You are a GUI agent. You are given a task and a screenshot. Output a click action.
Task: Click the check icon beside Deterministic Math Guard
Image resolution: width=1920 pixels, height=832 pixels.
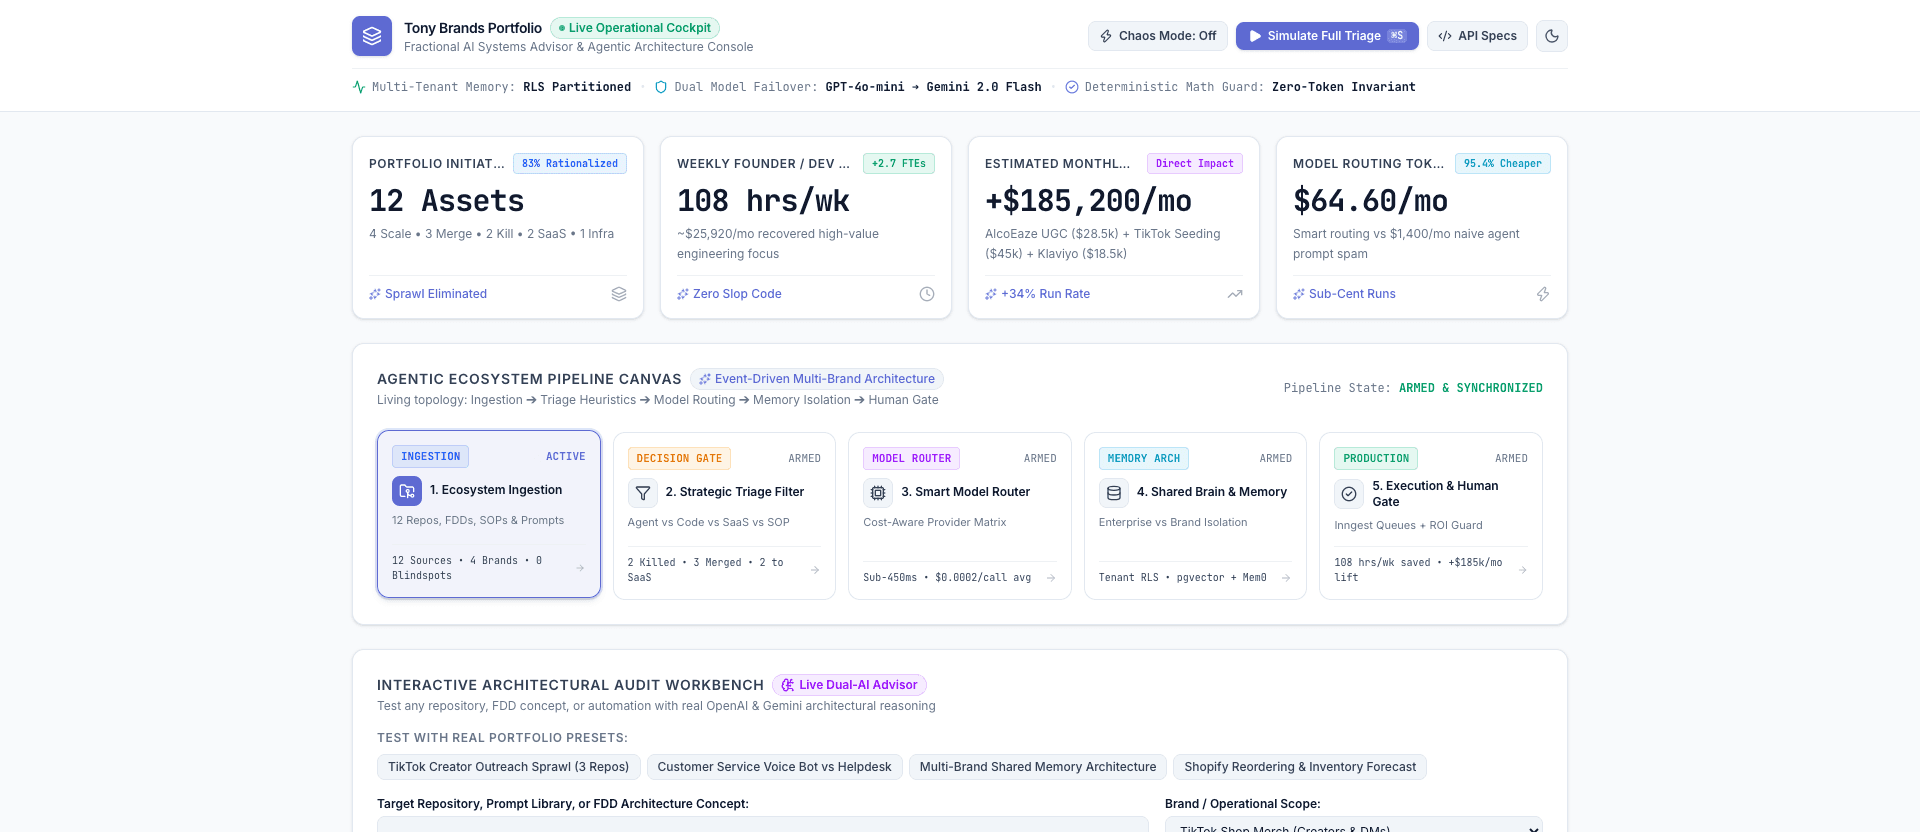pyautogui.click(x=1072, y=87)
